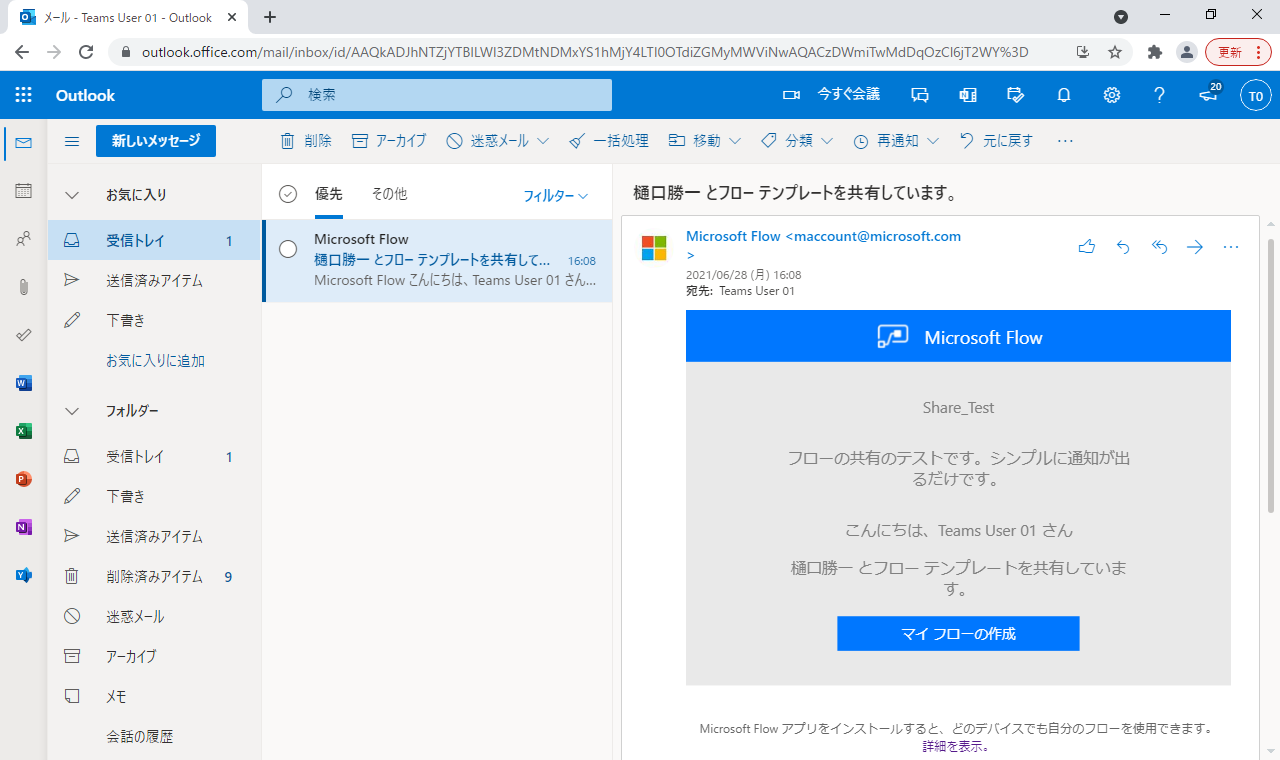This screenshot has height=760, width=1280.
Task: Open more actions on the message header
Action: click(1231, 247)
